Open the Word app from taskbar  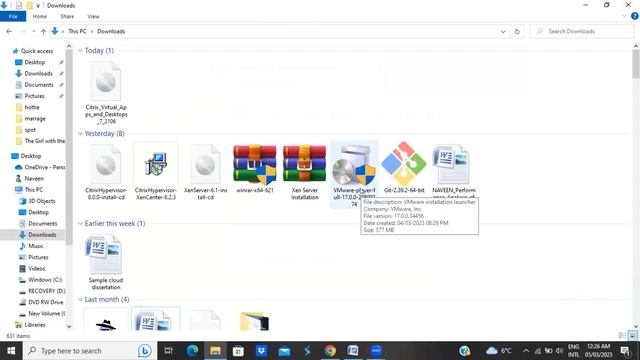click(x=353, y=351)
